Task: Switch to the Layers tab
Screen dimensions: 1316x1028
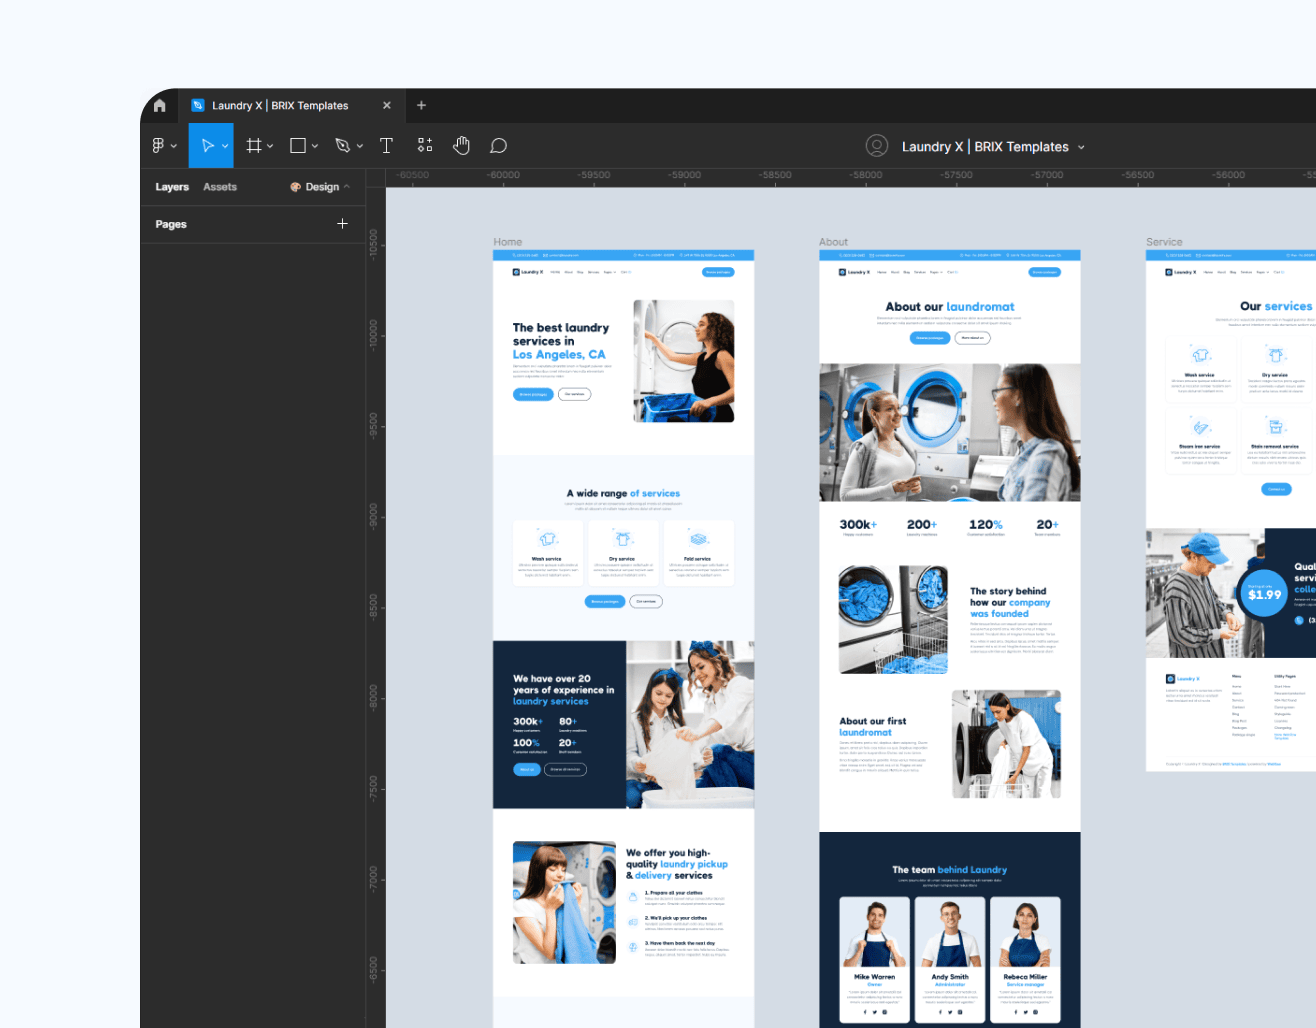Action: (x=171, y=186)
